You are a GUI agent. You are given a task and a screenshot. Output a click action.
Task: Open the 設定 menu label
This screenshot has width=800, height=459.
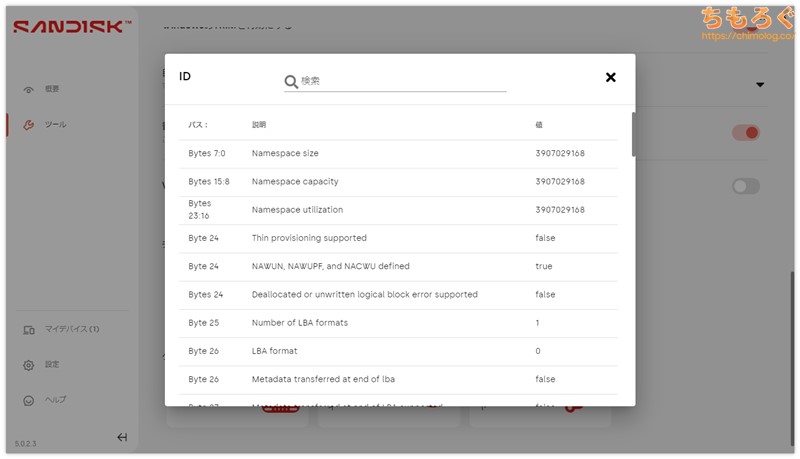(52, 365)
